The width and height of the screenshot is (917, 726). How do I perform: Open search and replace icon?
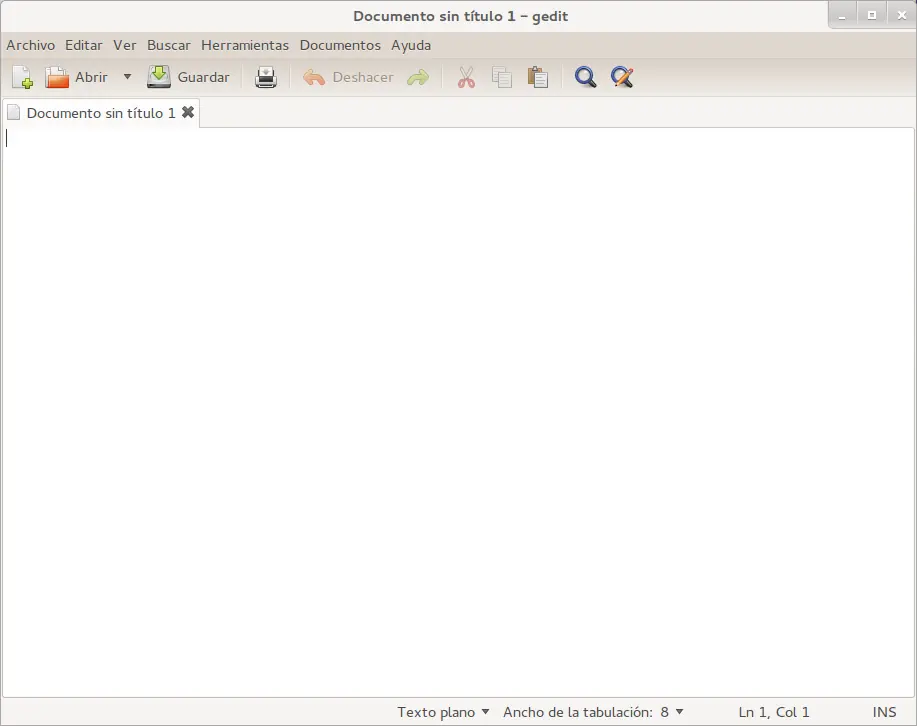[622, 77]
